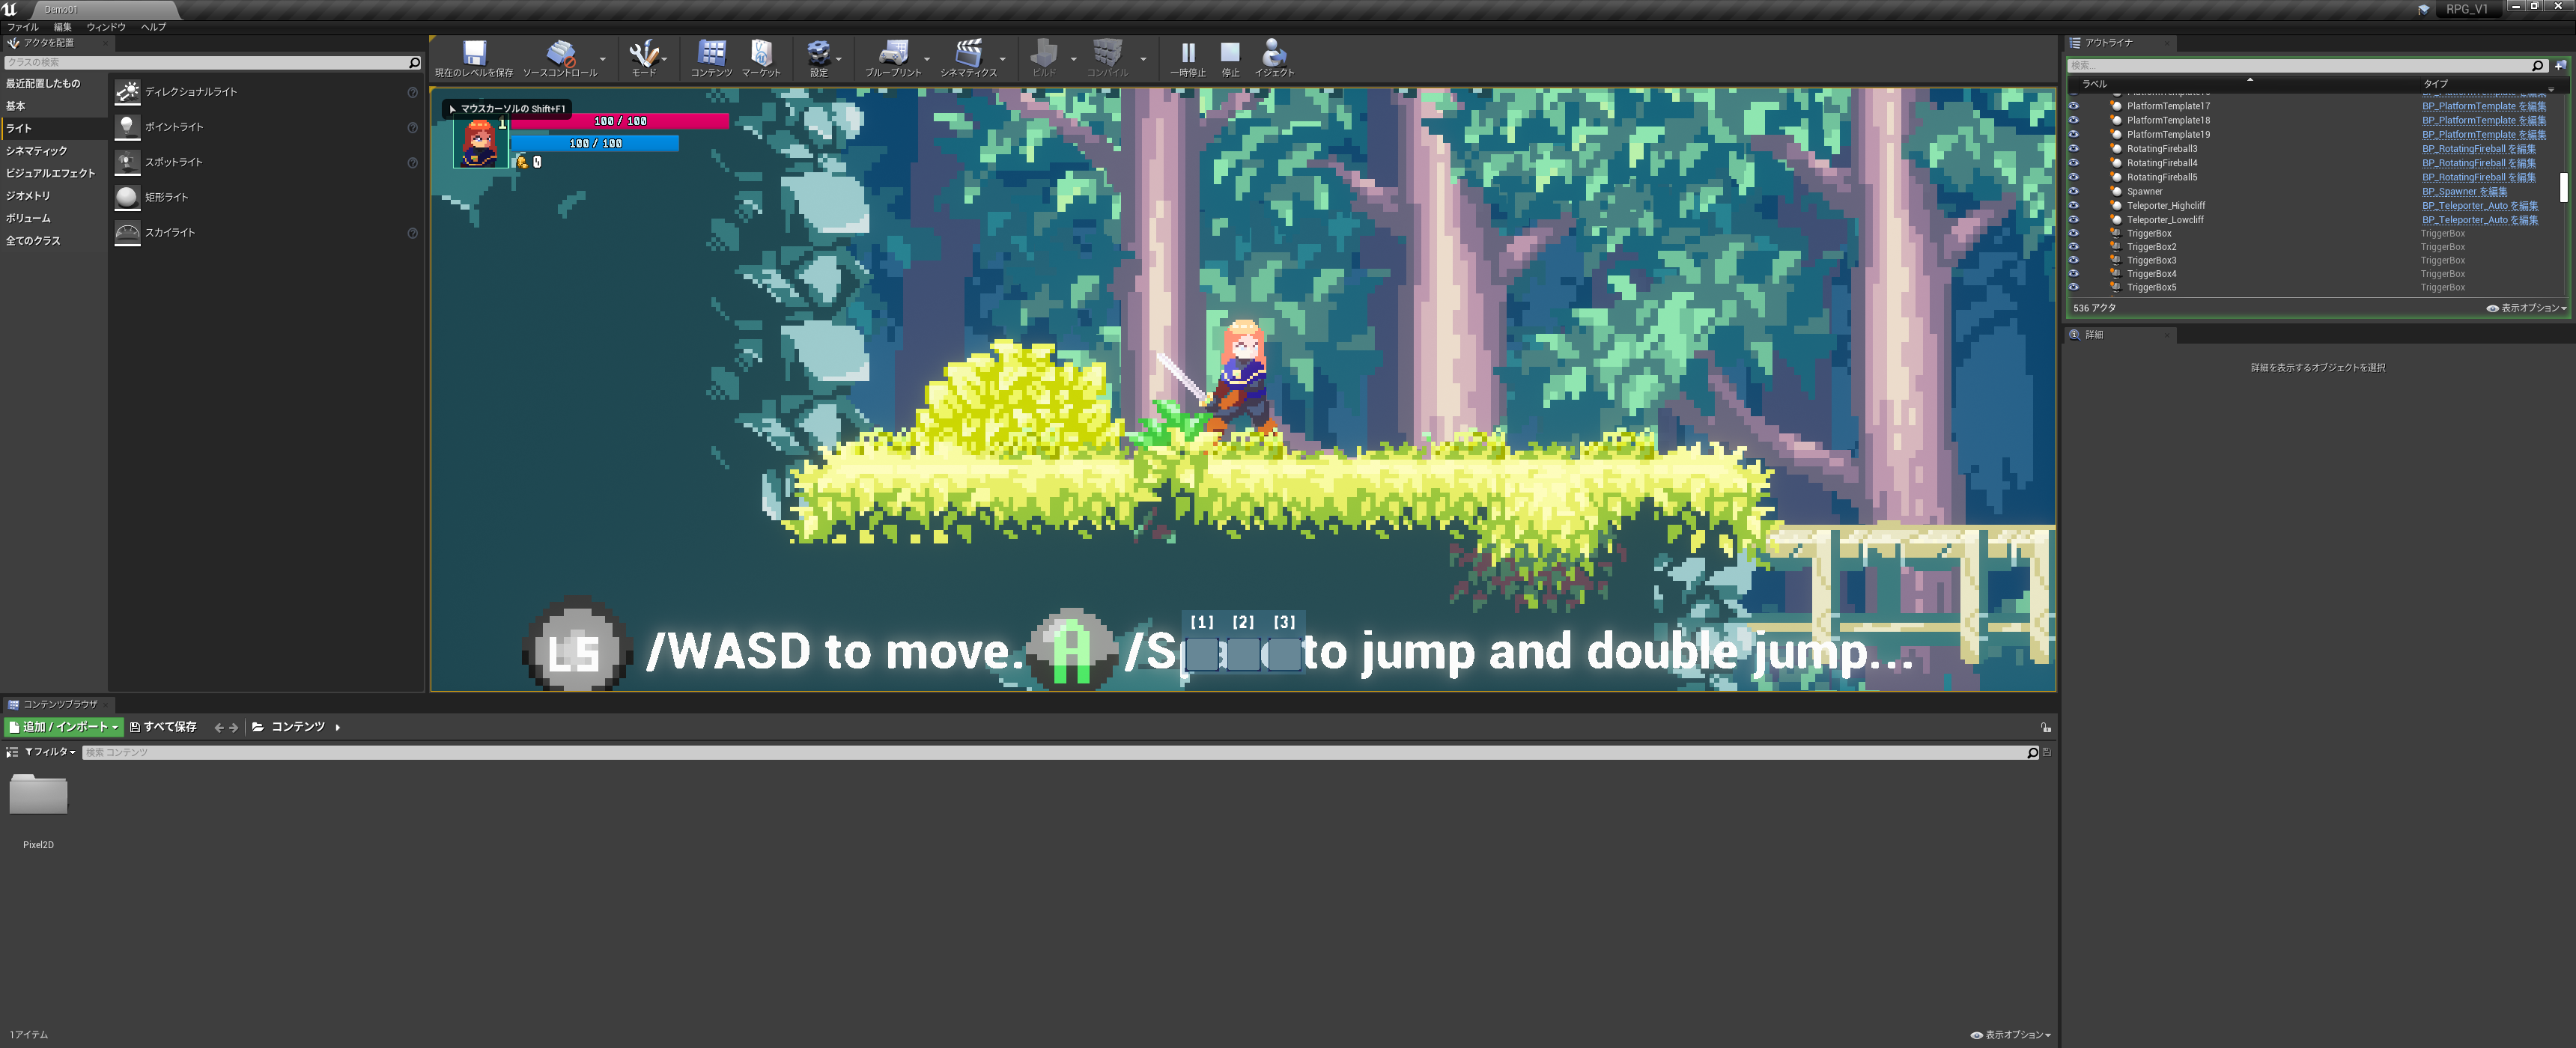Toggle visibility of RotatingFireball3
The width and height of the screenshot is (2576, 1048).
[2073, 149]
